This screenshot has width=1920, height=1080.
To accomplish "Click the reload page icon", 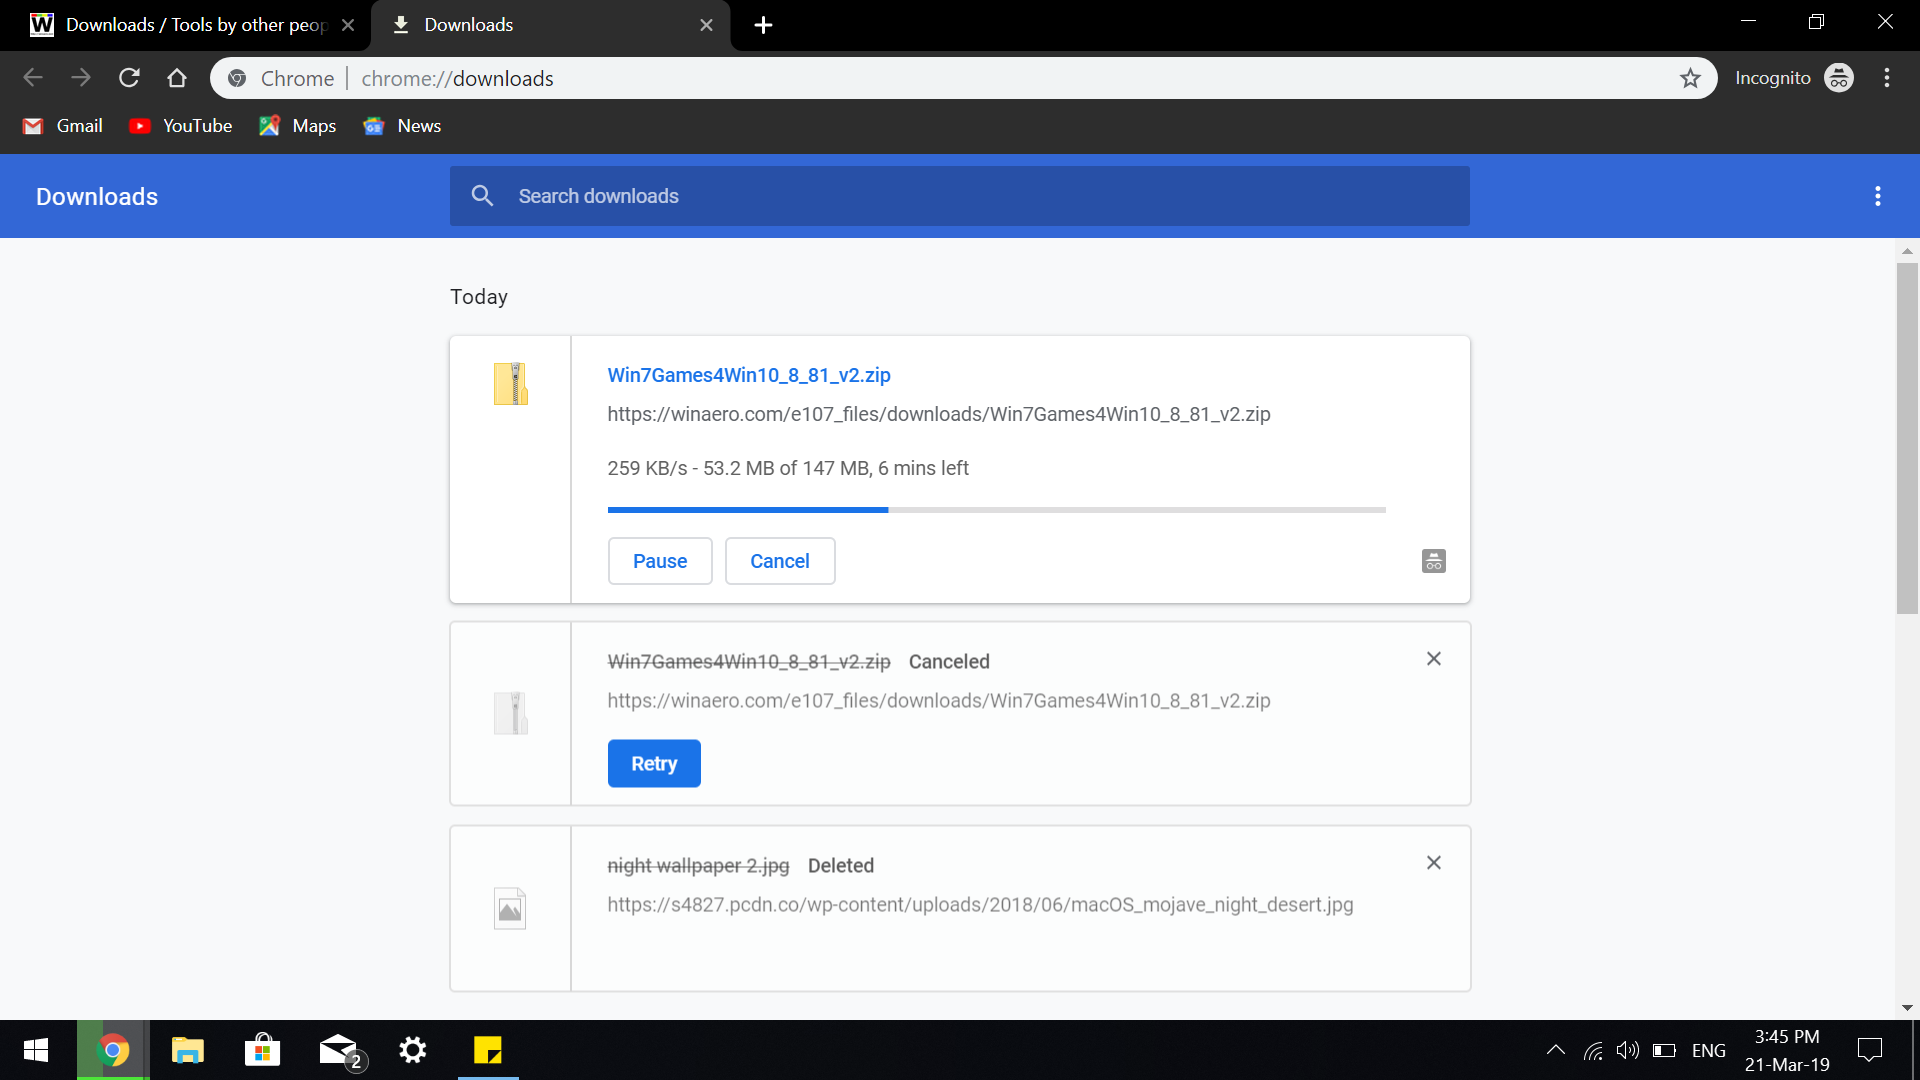I will (x=129, y=78).
